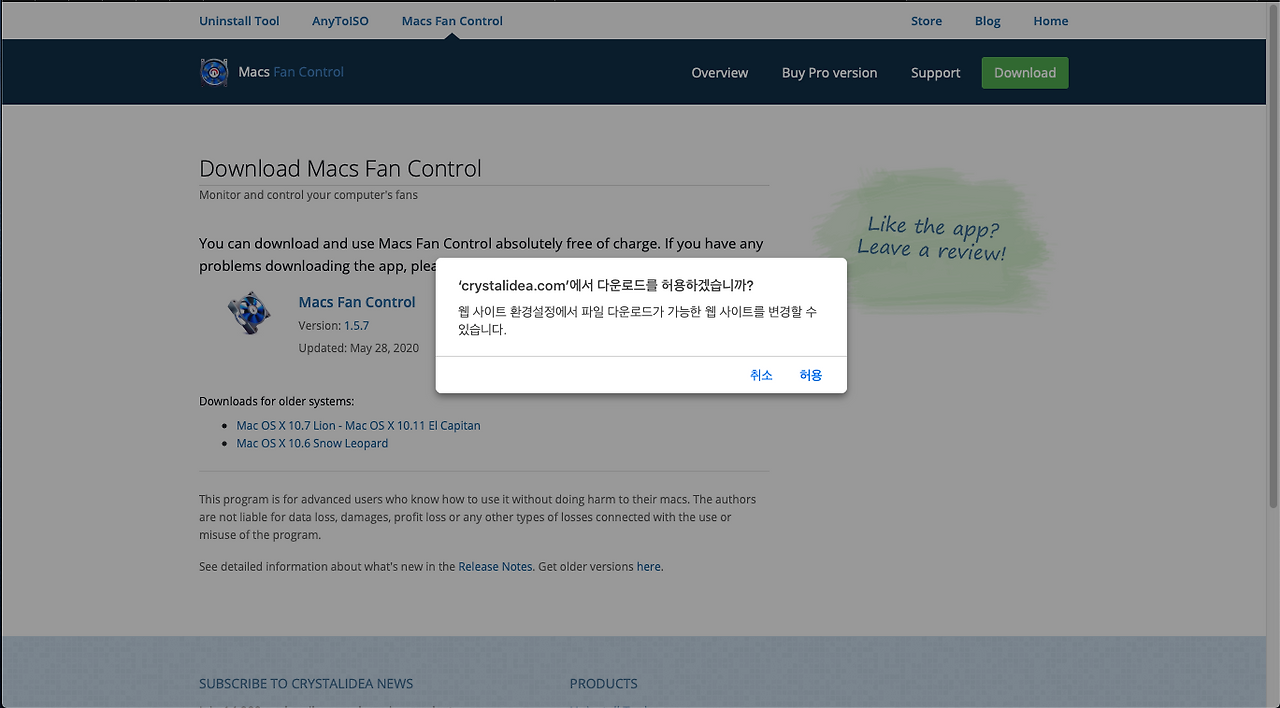The height and width of the screenshot is (708, 1280).
Task: Click 'Monitor and control your computer's fans' subtitle
Action: coord(308,195)
